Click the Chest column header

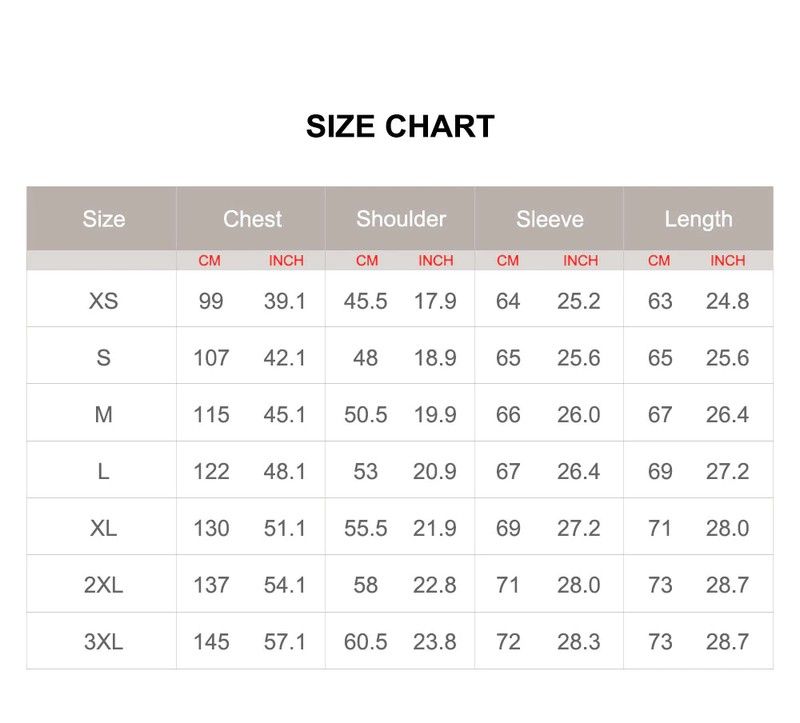tap(252, 219)
